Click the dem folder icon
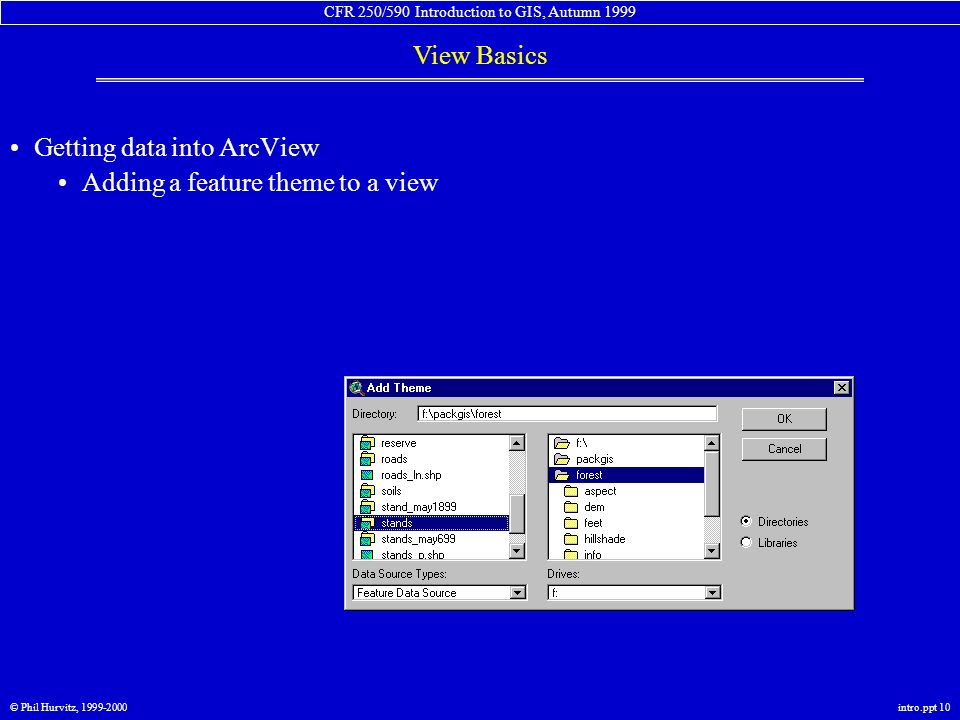Viewport: 960px width, 720px height. [571, 506]
